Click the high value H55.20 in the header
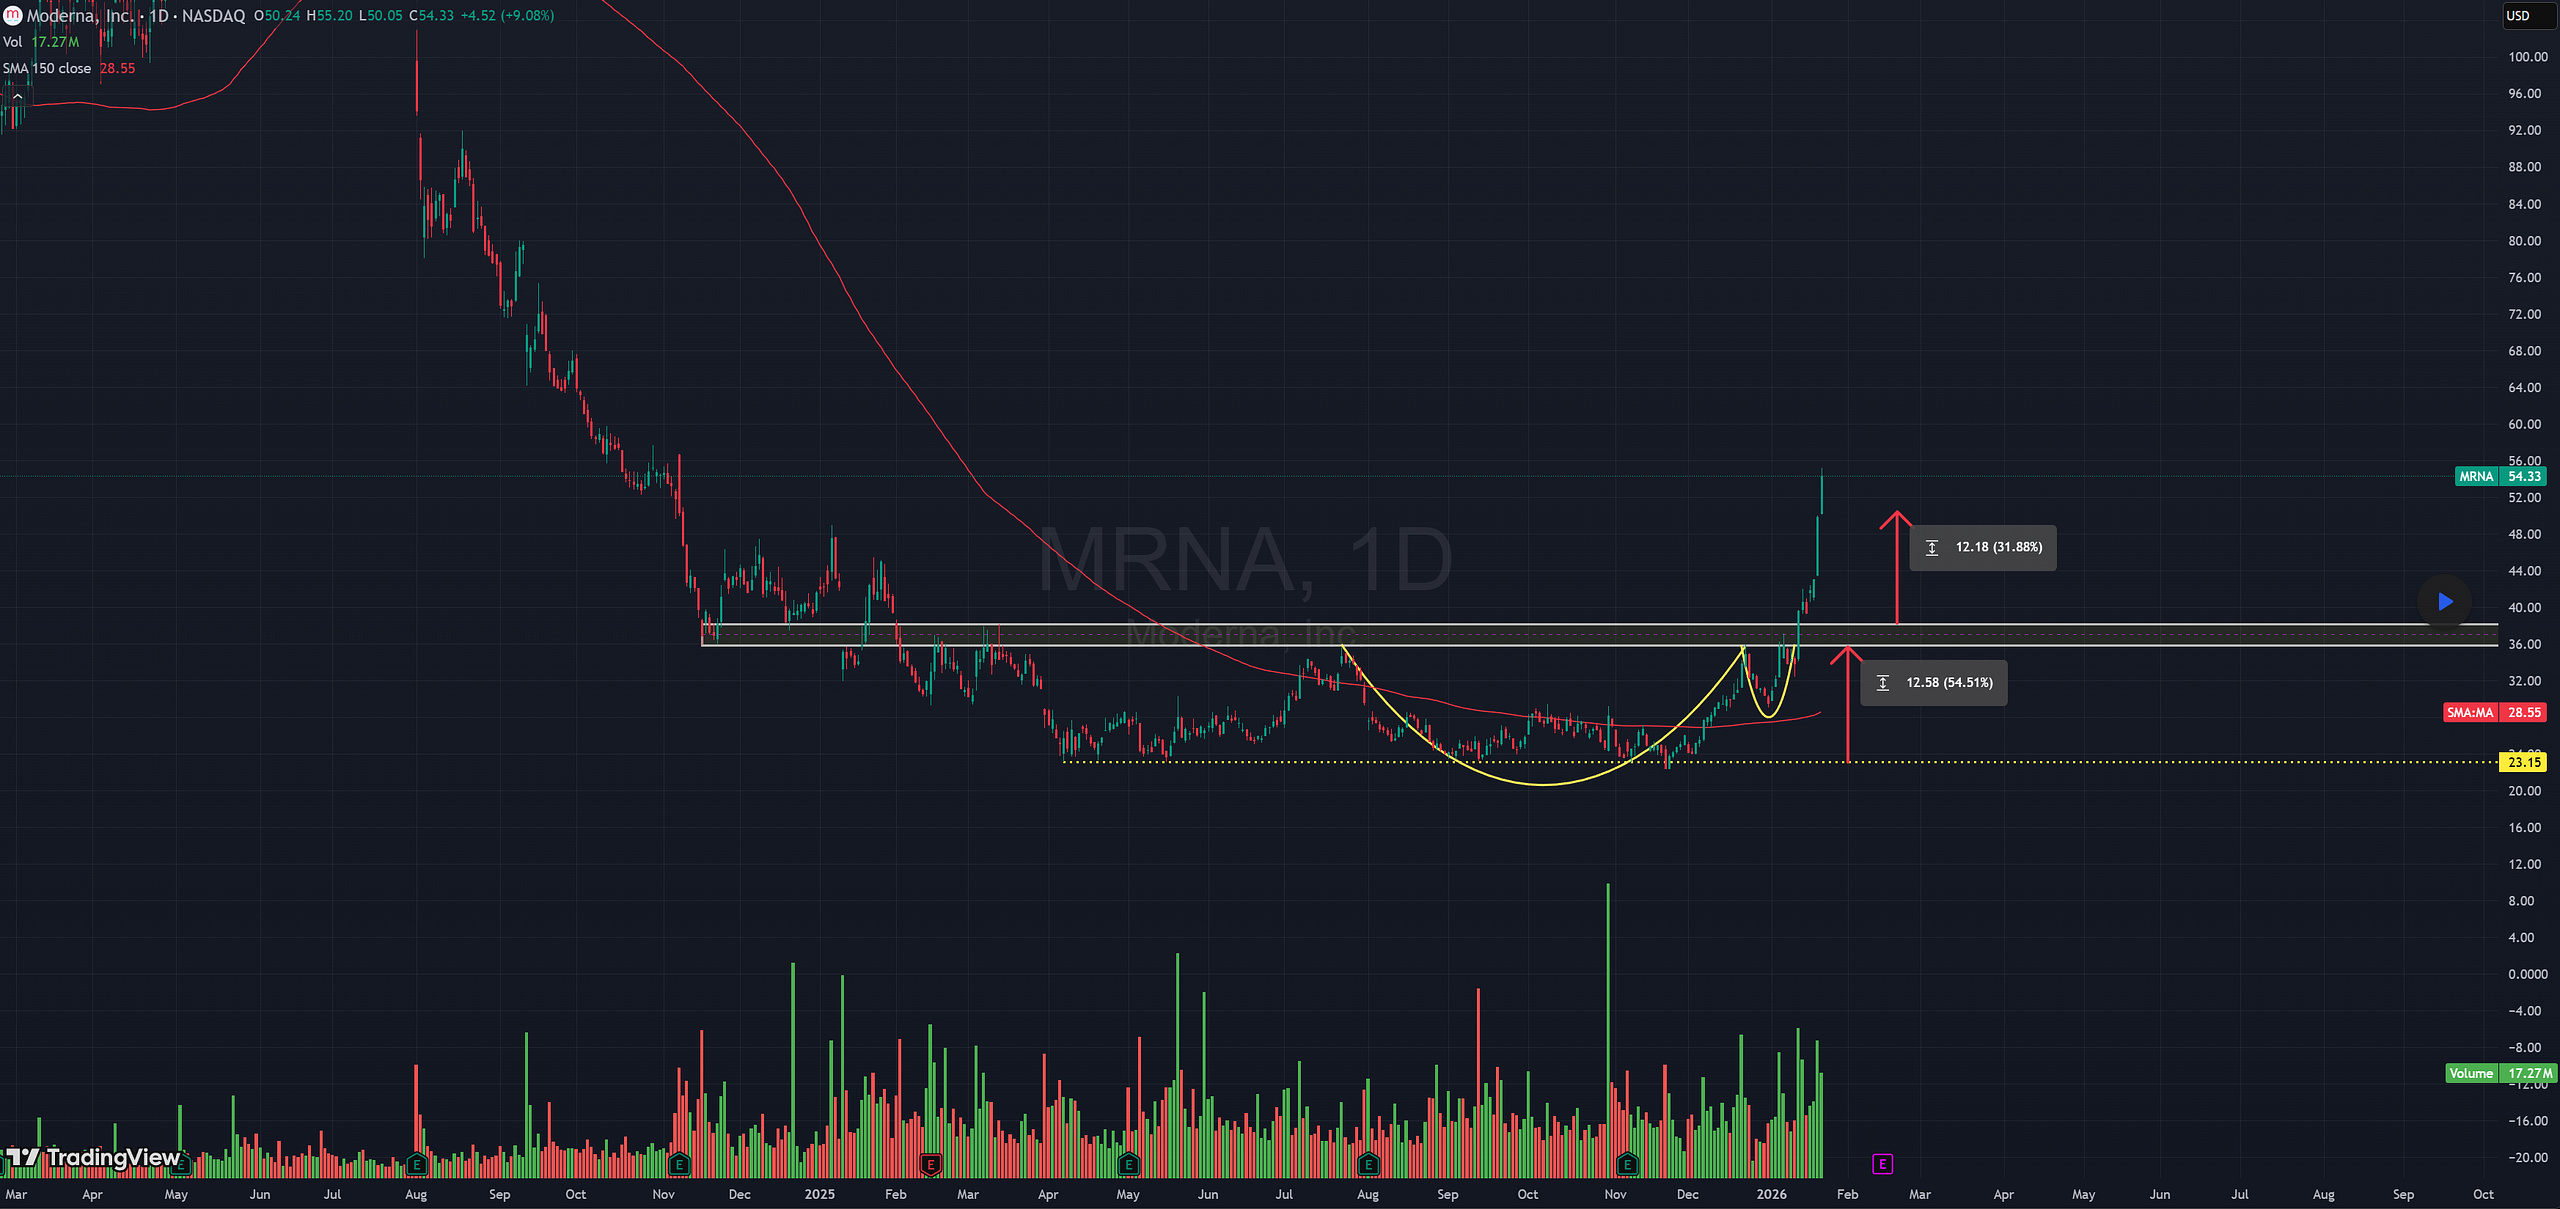The image size is (2560, 1209). 329,15
